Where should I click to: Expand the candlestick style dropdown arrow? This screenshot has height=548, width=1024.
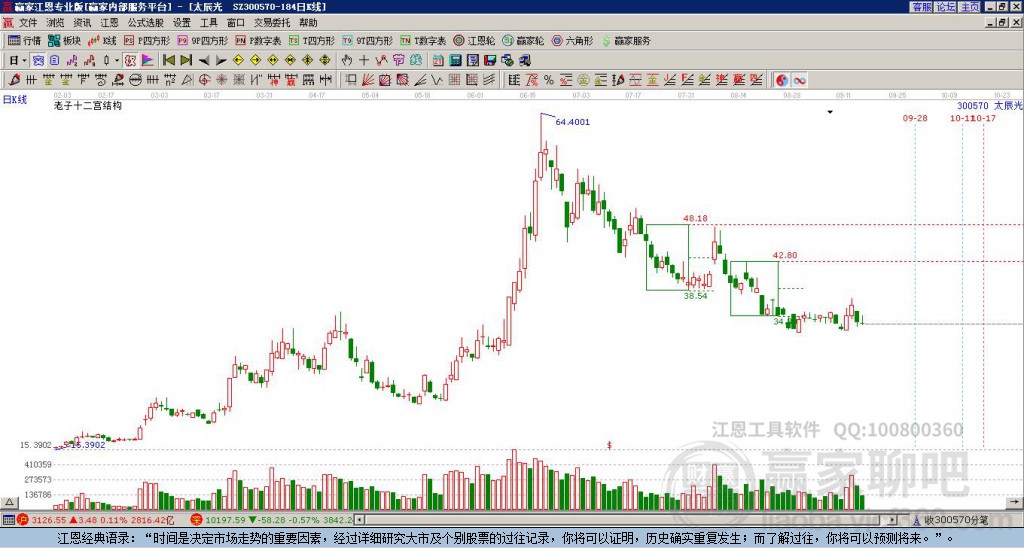[117, 61]
